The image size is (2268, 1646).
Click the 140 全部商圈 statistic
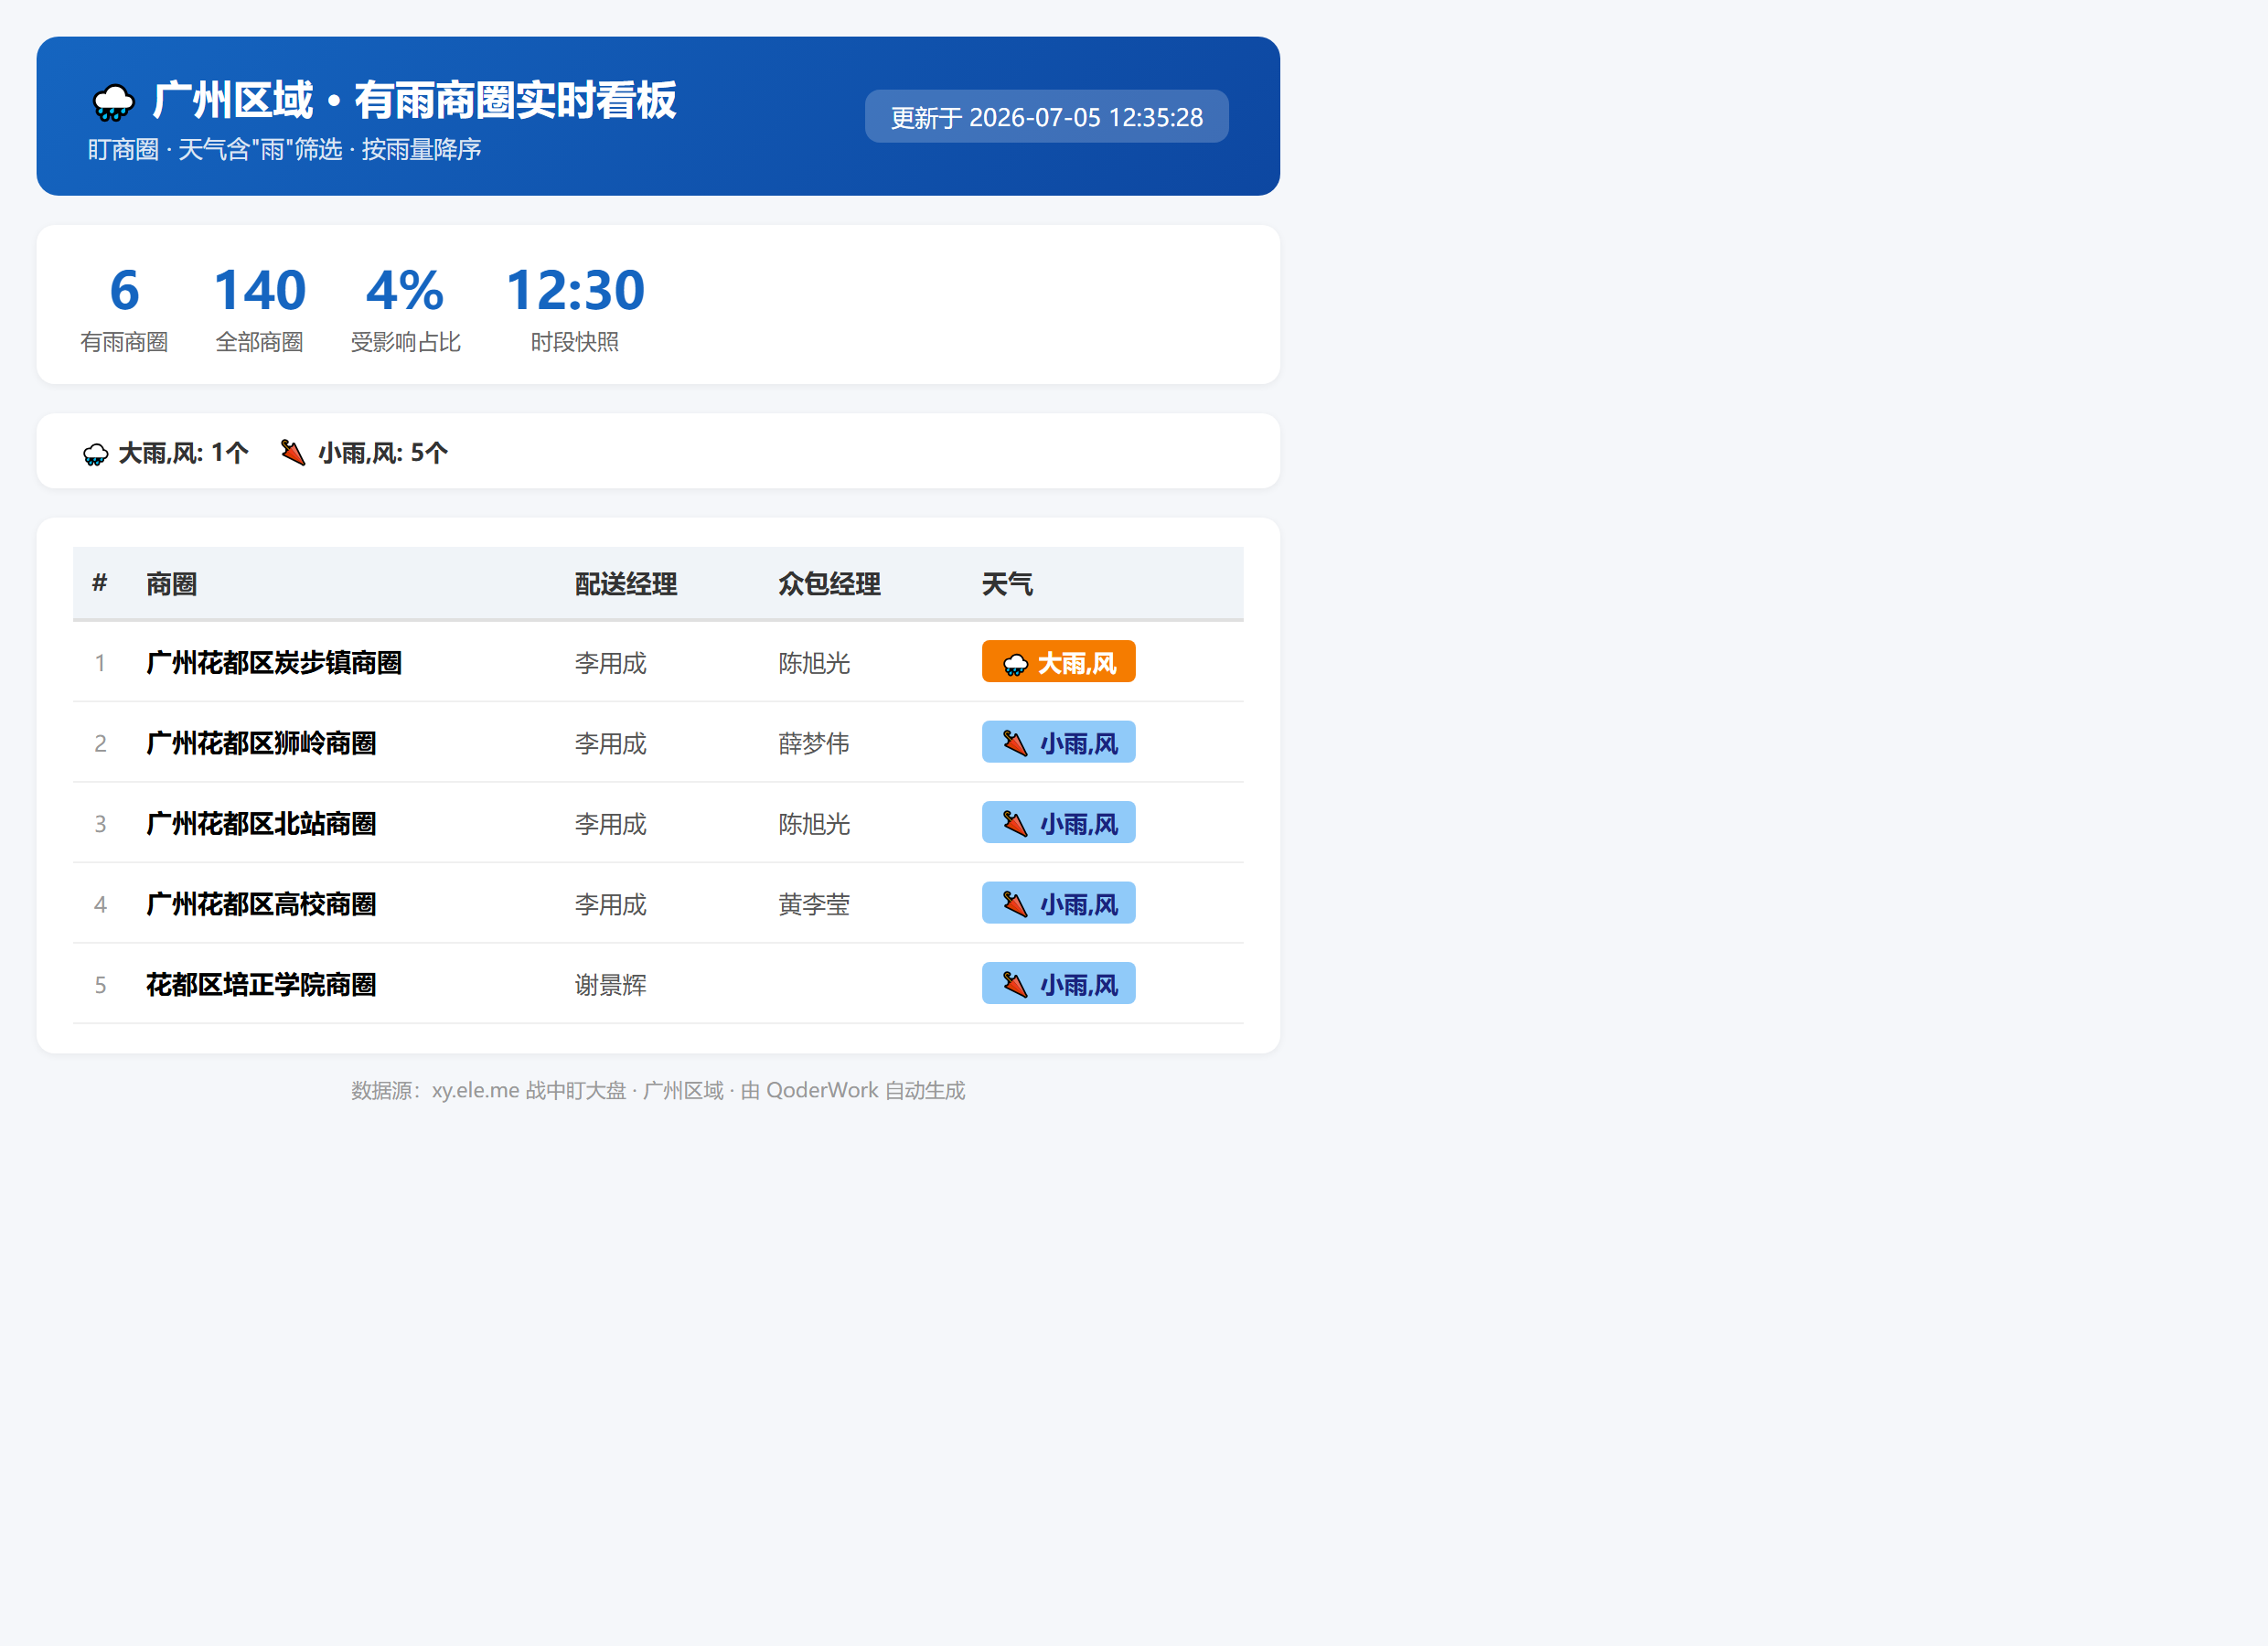click(259, 308)
